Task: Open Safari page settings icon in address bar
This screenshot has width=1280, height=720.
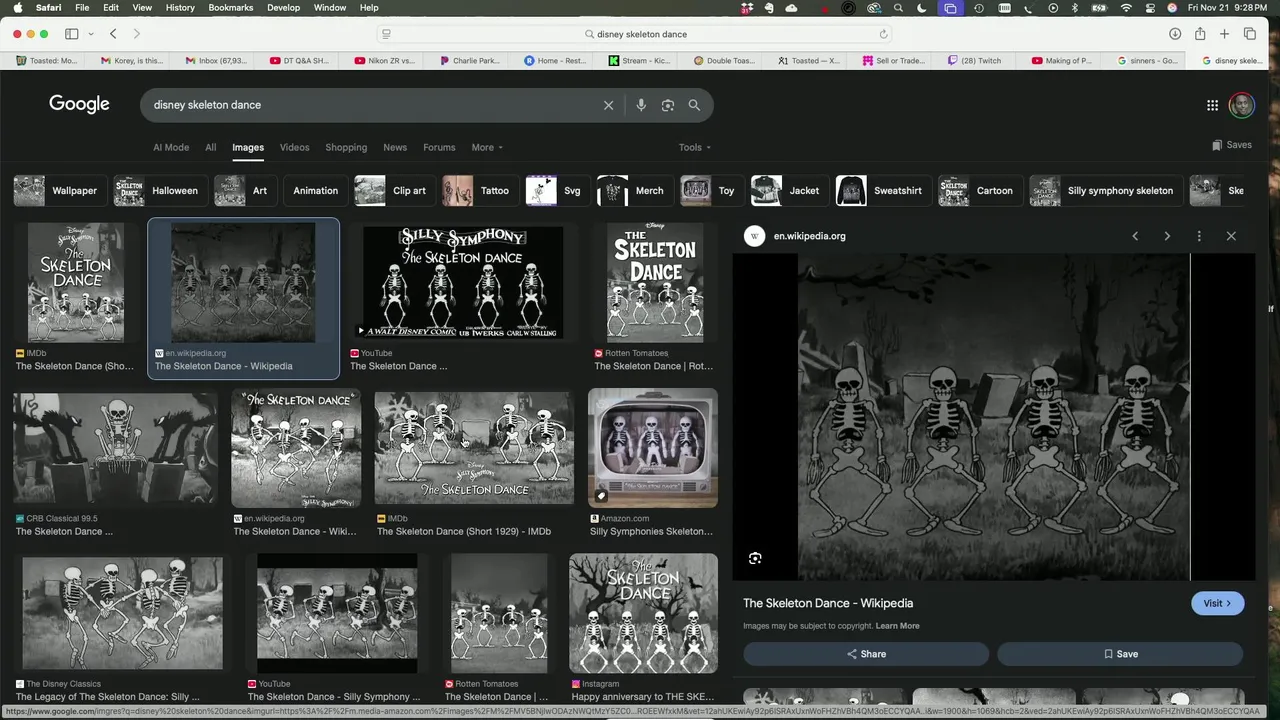Action: click(386, 34)
